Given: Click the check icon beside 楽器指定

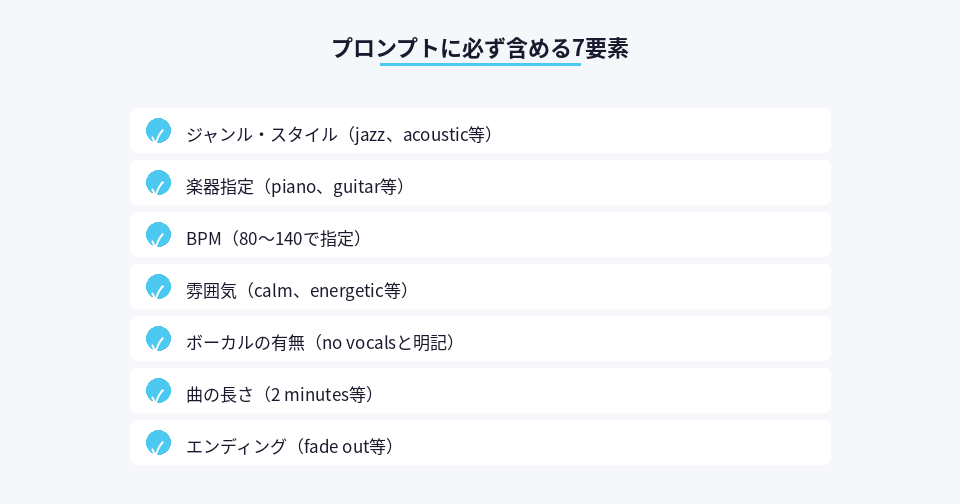Looking at the screenshot, I should [158, 183].
